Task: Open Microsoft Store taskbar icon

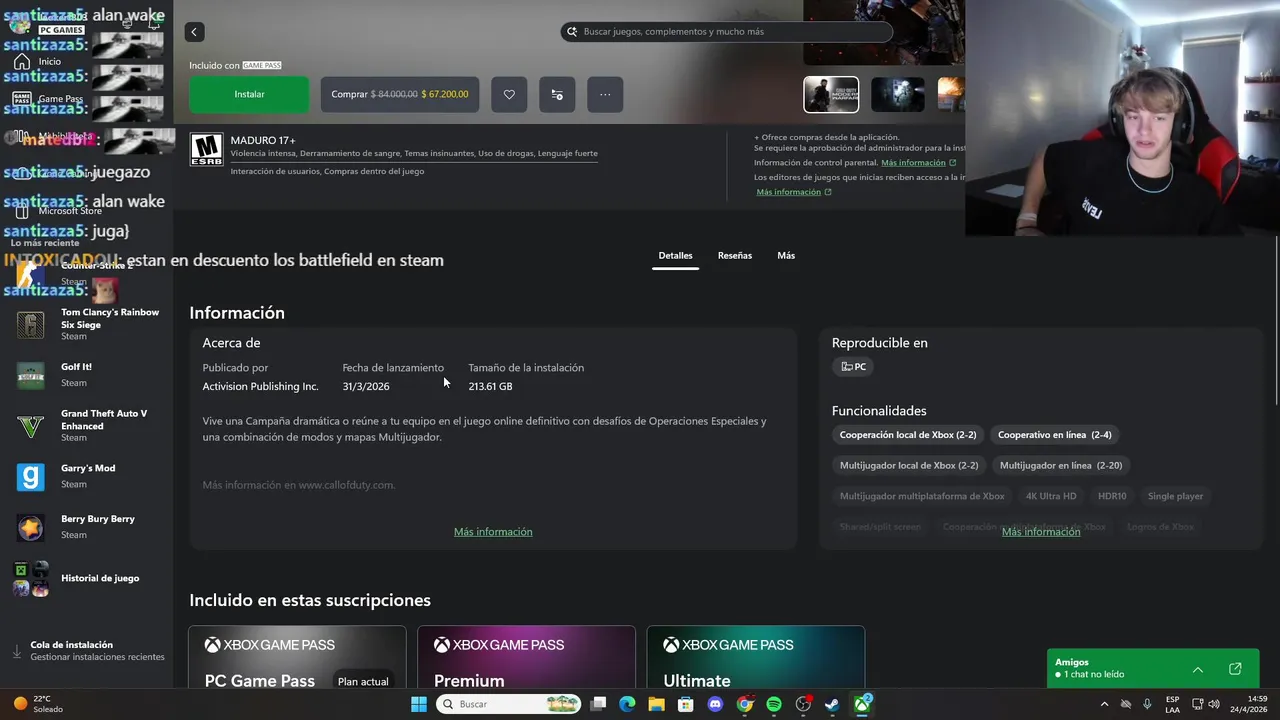Action: 686,704
